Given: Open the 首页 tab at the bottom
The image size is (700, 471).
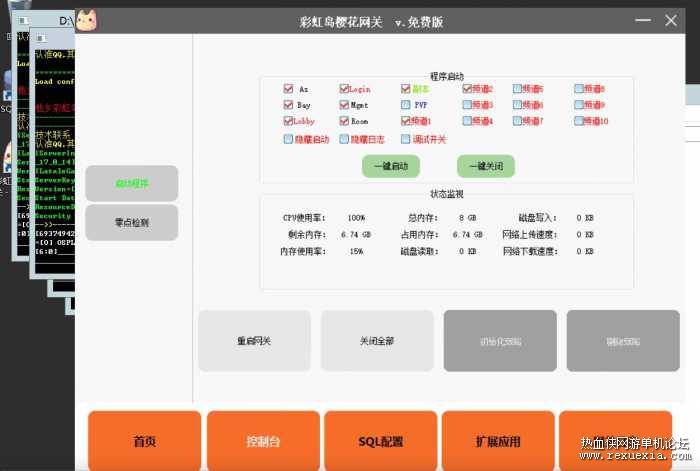Looking at the screenshot, I should (x=144, y=441).
